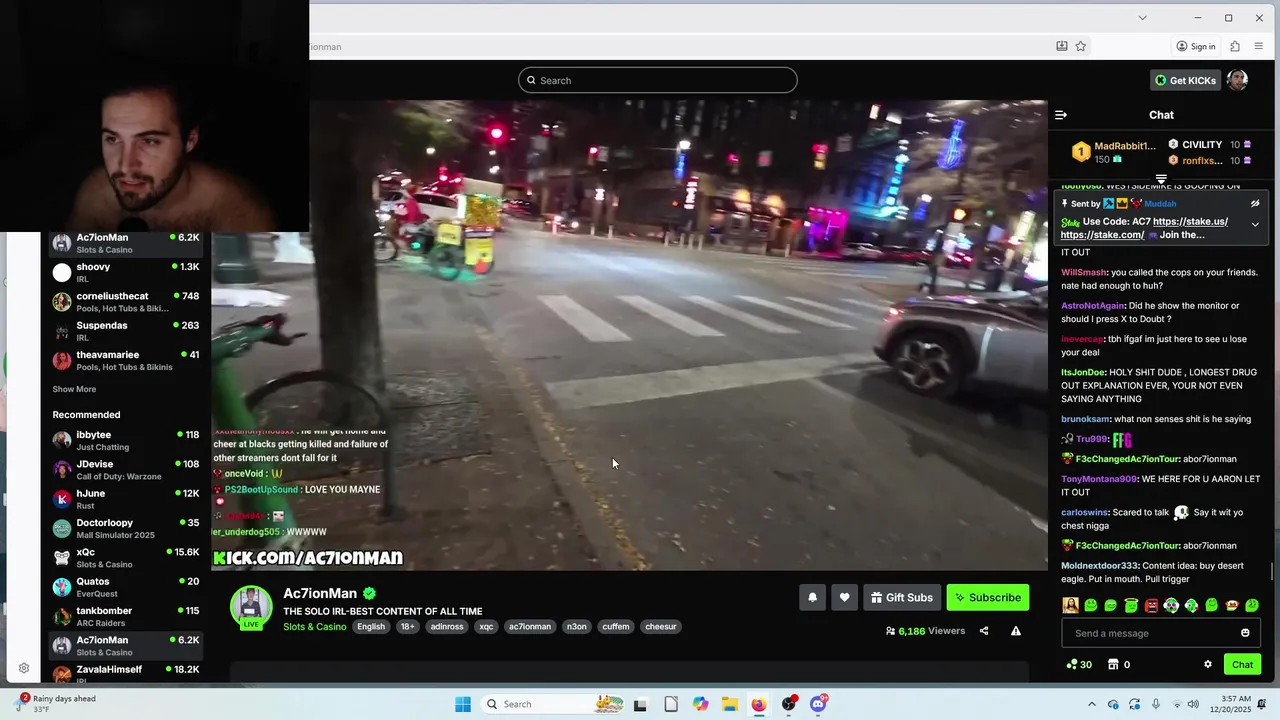This screenshot has height=720, width=1280.
Task: Share the stream via share icon
Action: pyautogui.click(x=984, y=631)
